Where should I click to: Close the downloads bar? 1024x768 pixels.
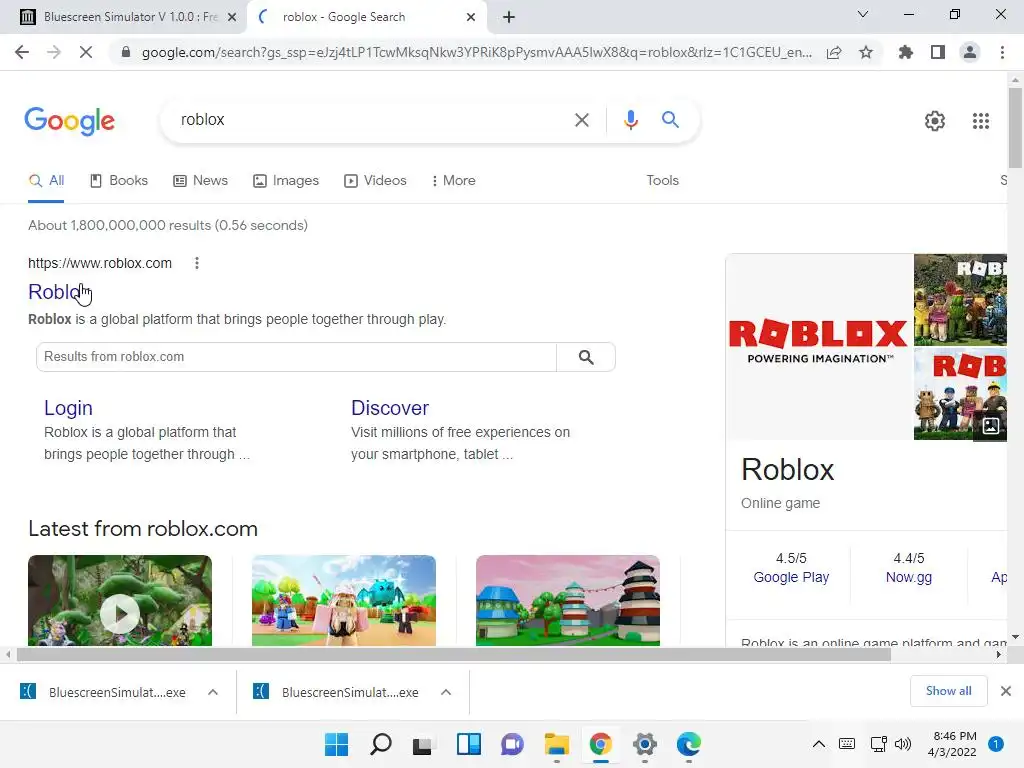(x=1006, y=691)
